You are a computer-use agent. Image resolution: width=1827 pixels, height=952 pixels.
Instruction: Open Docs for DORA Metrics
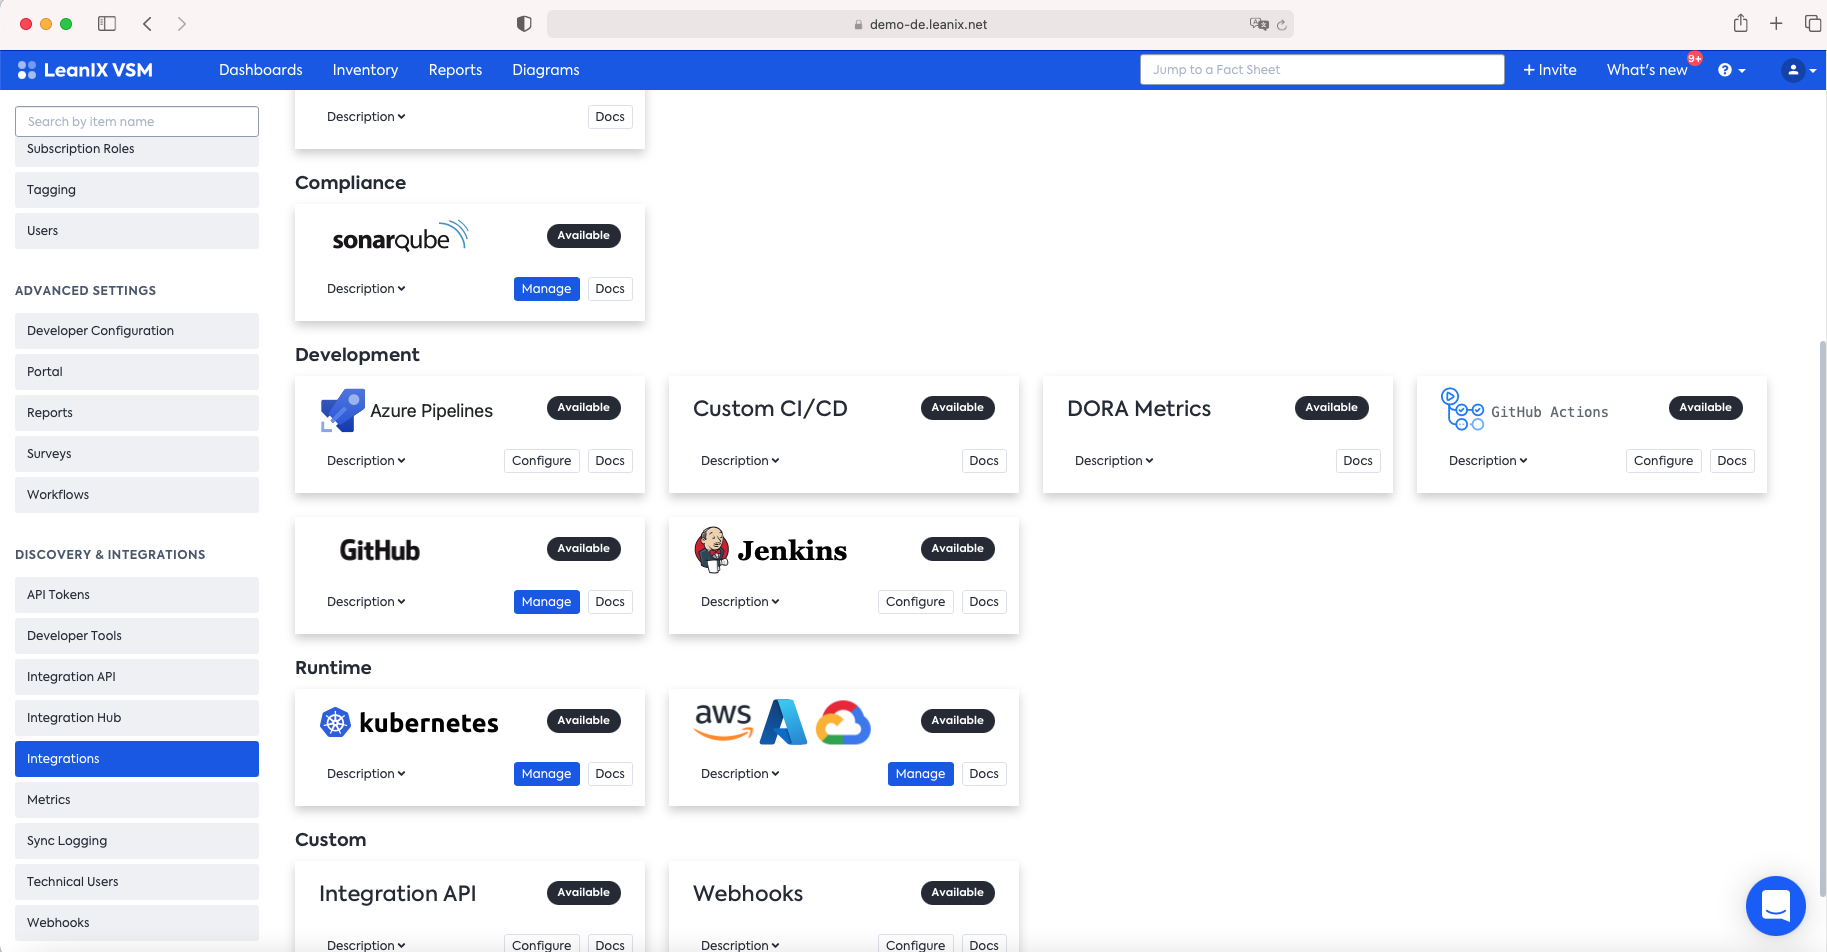1358,461
